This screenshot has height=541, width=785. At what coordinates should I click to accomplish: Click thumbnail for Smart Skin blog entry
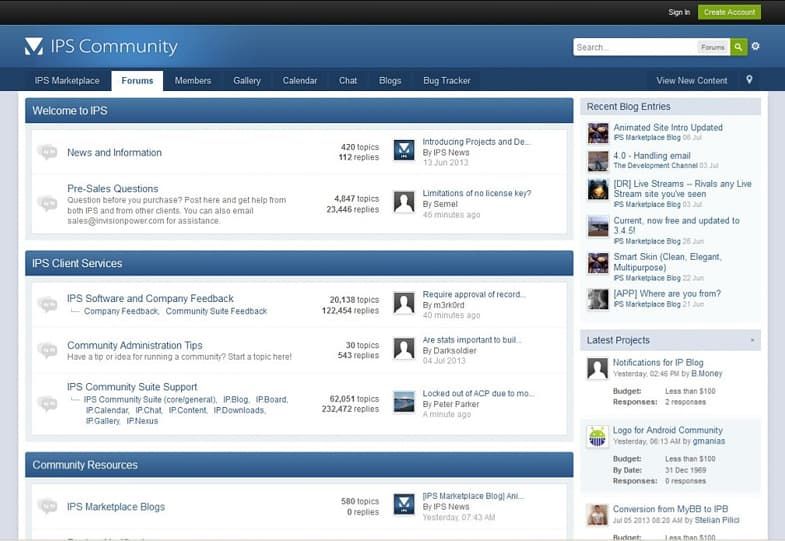pos(598,263)
